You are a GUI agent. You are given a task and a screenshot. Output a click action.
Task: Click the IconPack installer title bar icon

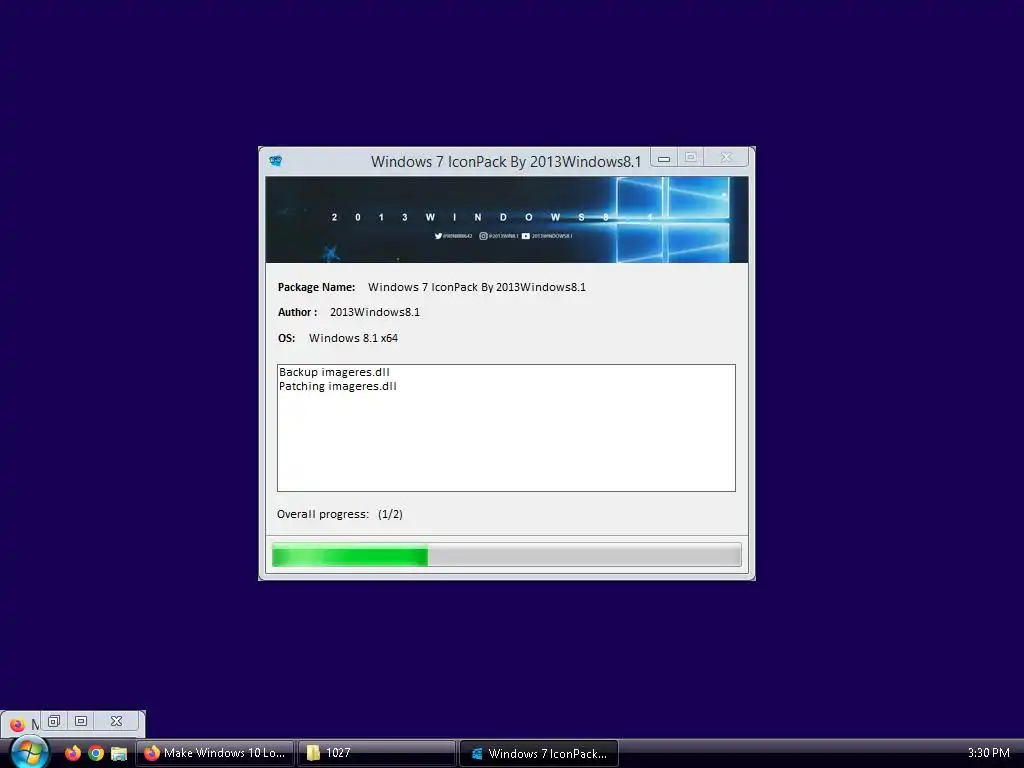point(276,161)
